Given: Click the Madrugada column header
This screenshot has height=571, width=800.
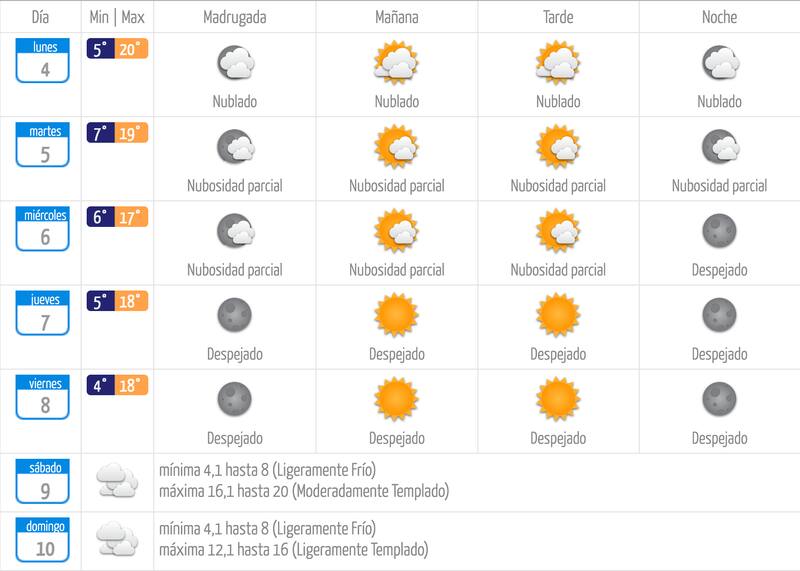Looking at the screenshot, I should tap(235, 17).
